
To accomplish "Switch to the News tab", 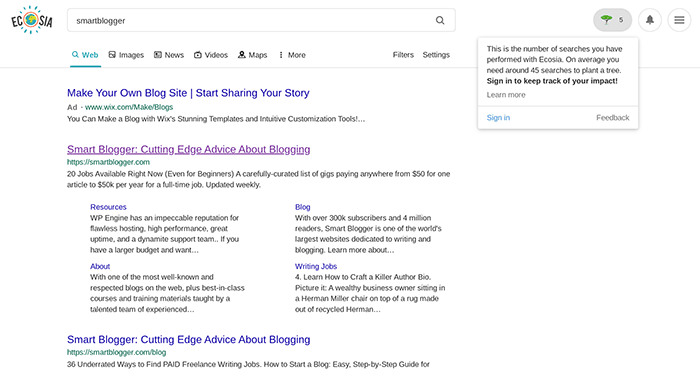I will click(x=169, y=55).
